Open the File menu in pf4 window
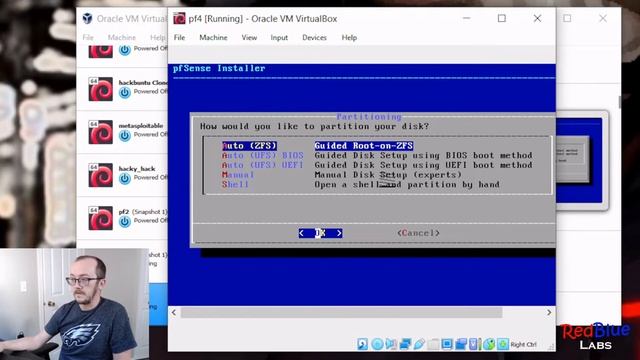The image size is (640, 360). click(179, 38)
